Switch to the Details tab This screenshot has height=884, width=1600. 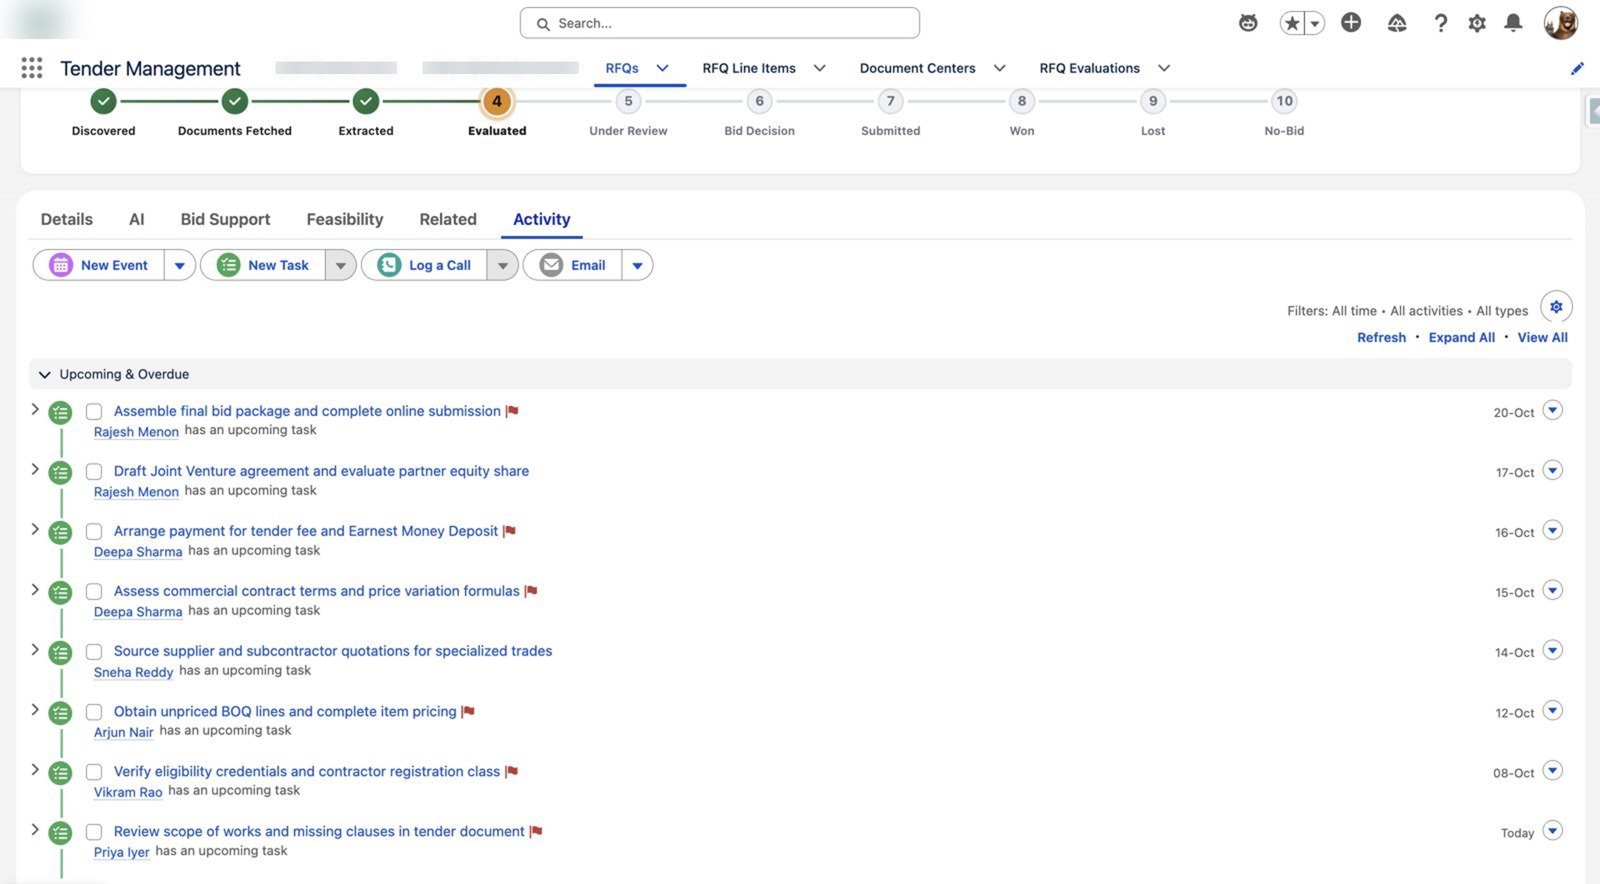(x=67, y=219)
